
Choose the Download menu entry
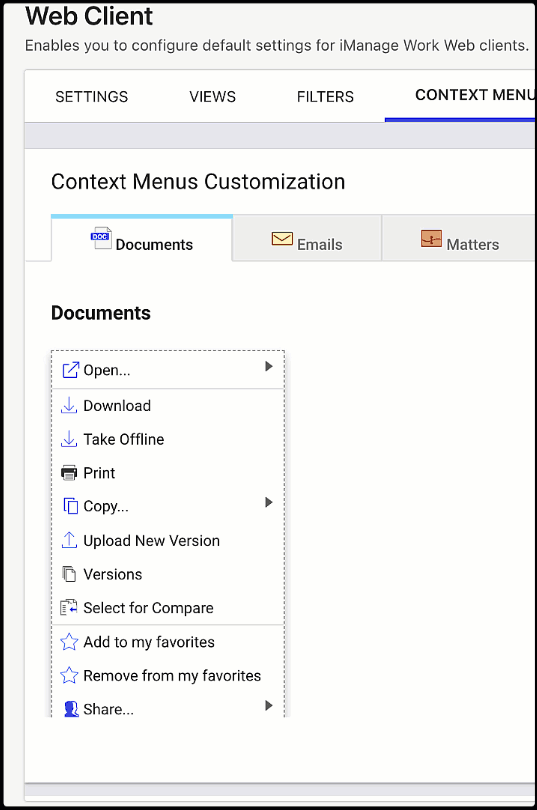pos(168,406)
